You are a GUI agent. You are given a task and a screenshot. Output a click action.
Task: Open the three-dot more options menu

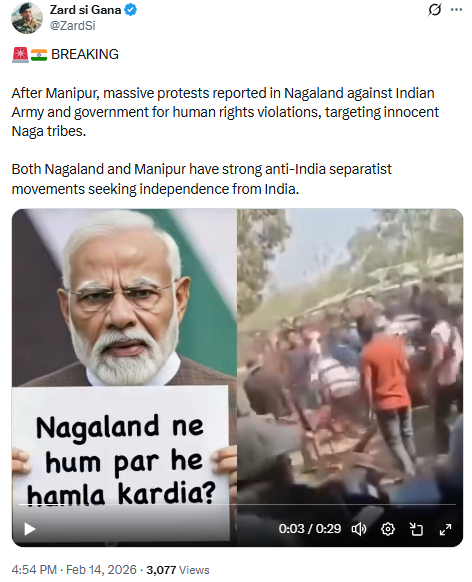(x=456, y=10)
